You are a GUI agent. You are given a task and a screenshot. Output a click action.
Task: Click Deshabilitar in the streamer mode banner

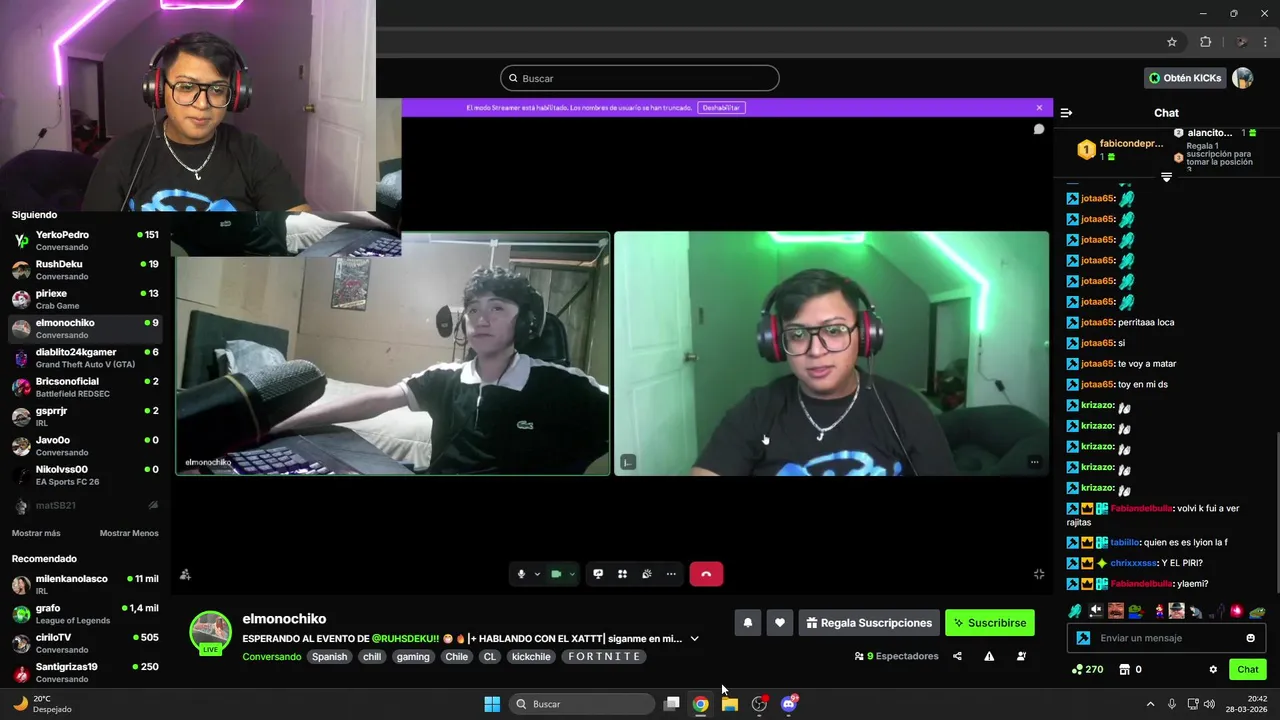[x=721, y=107]
